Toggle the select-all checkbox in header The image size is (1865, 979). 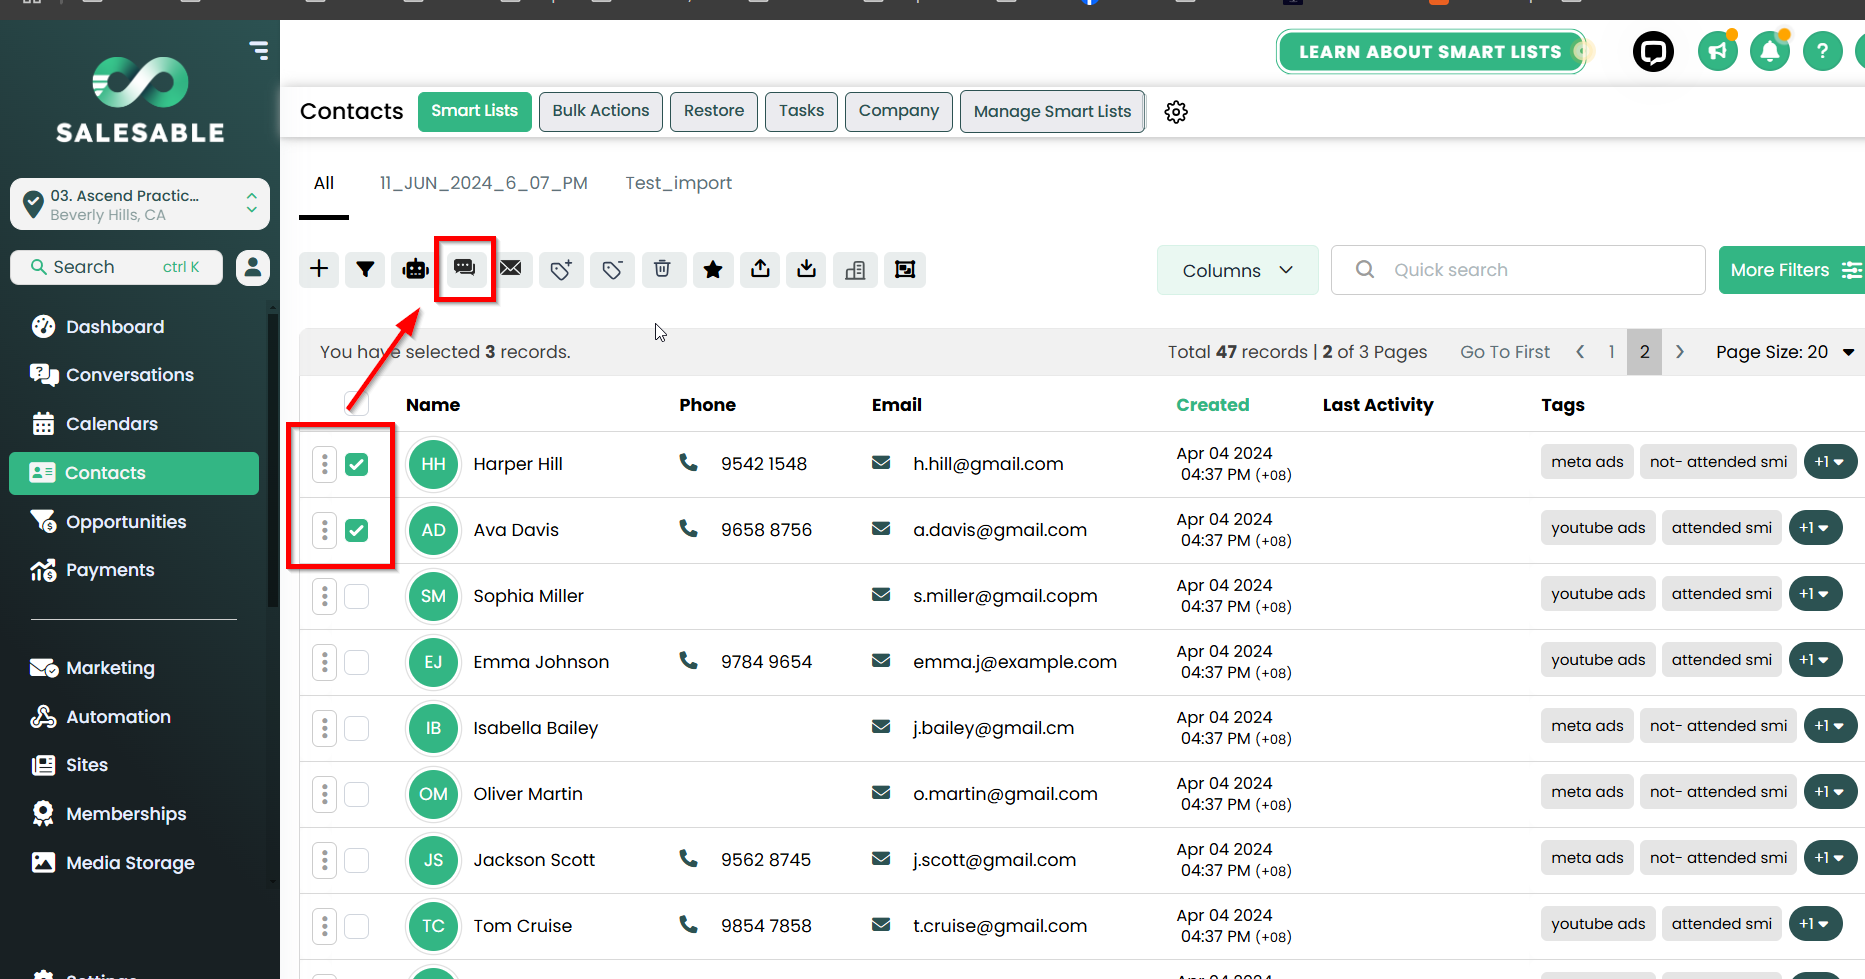(357, 403)
